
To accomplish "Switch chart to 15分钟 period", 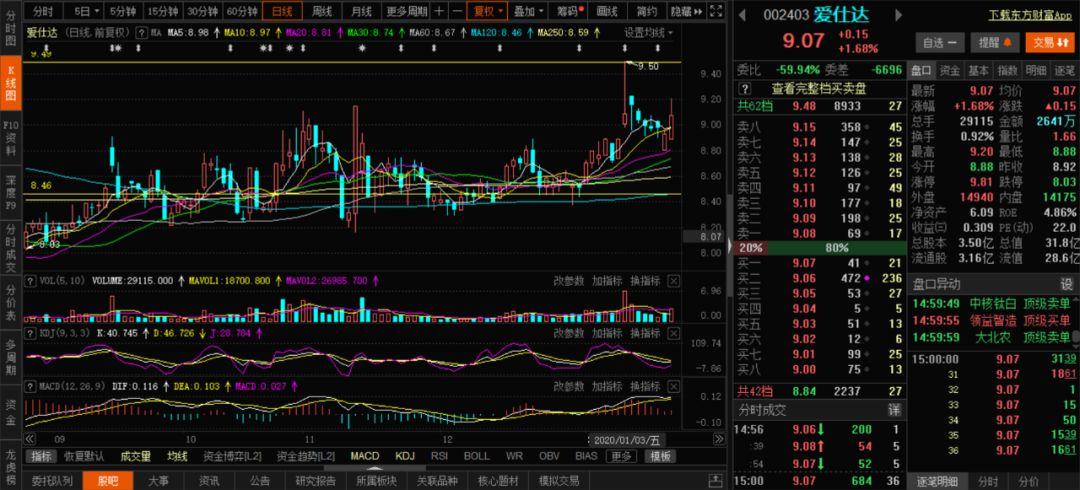I will pyautogui.click(x=163, y=11).
